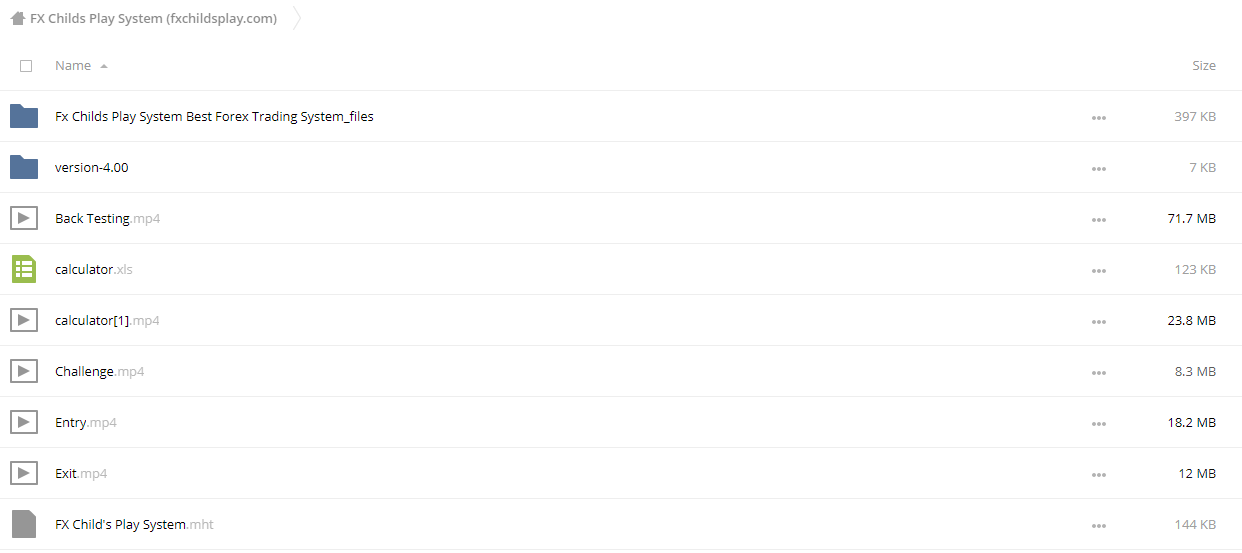Viewport: 1242px width, 553px height.
Task: Click the Back Testing.mp4 video icon
Action: [24, 218]
